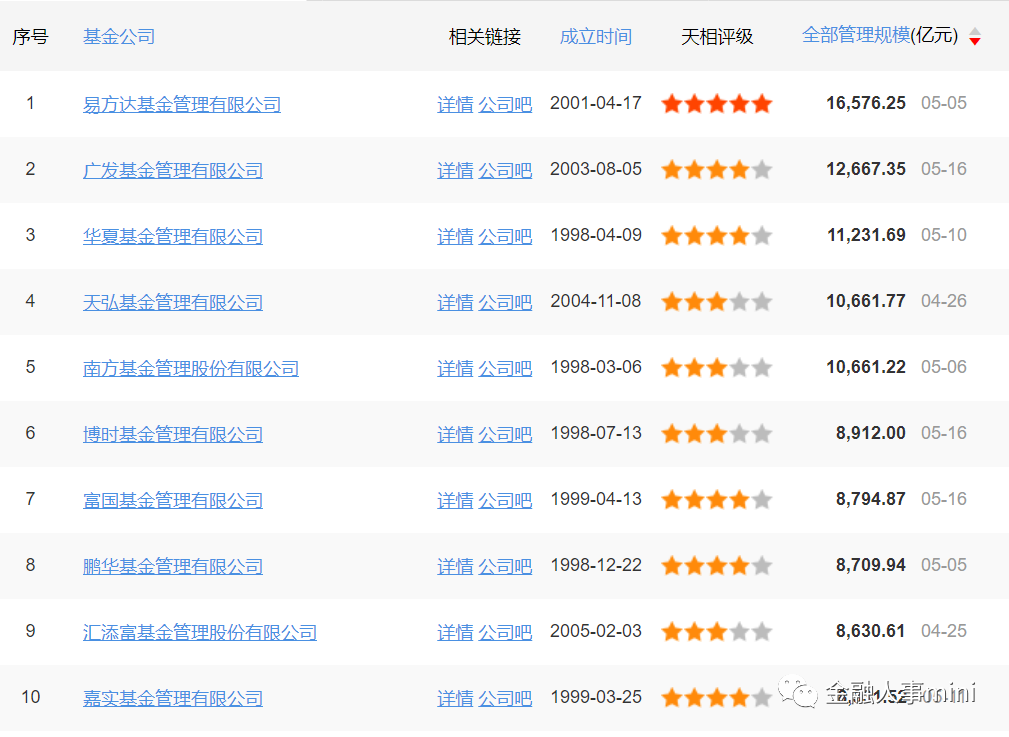This screenshot has height=737, width=1009.
Task: Open 广发基金管理有限公司 link
Action: tap(173, 171)
